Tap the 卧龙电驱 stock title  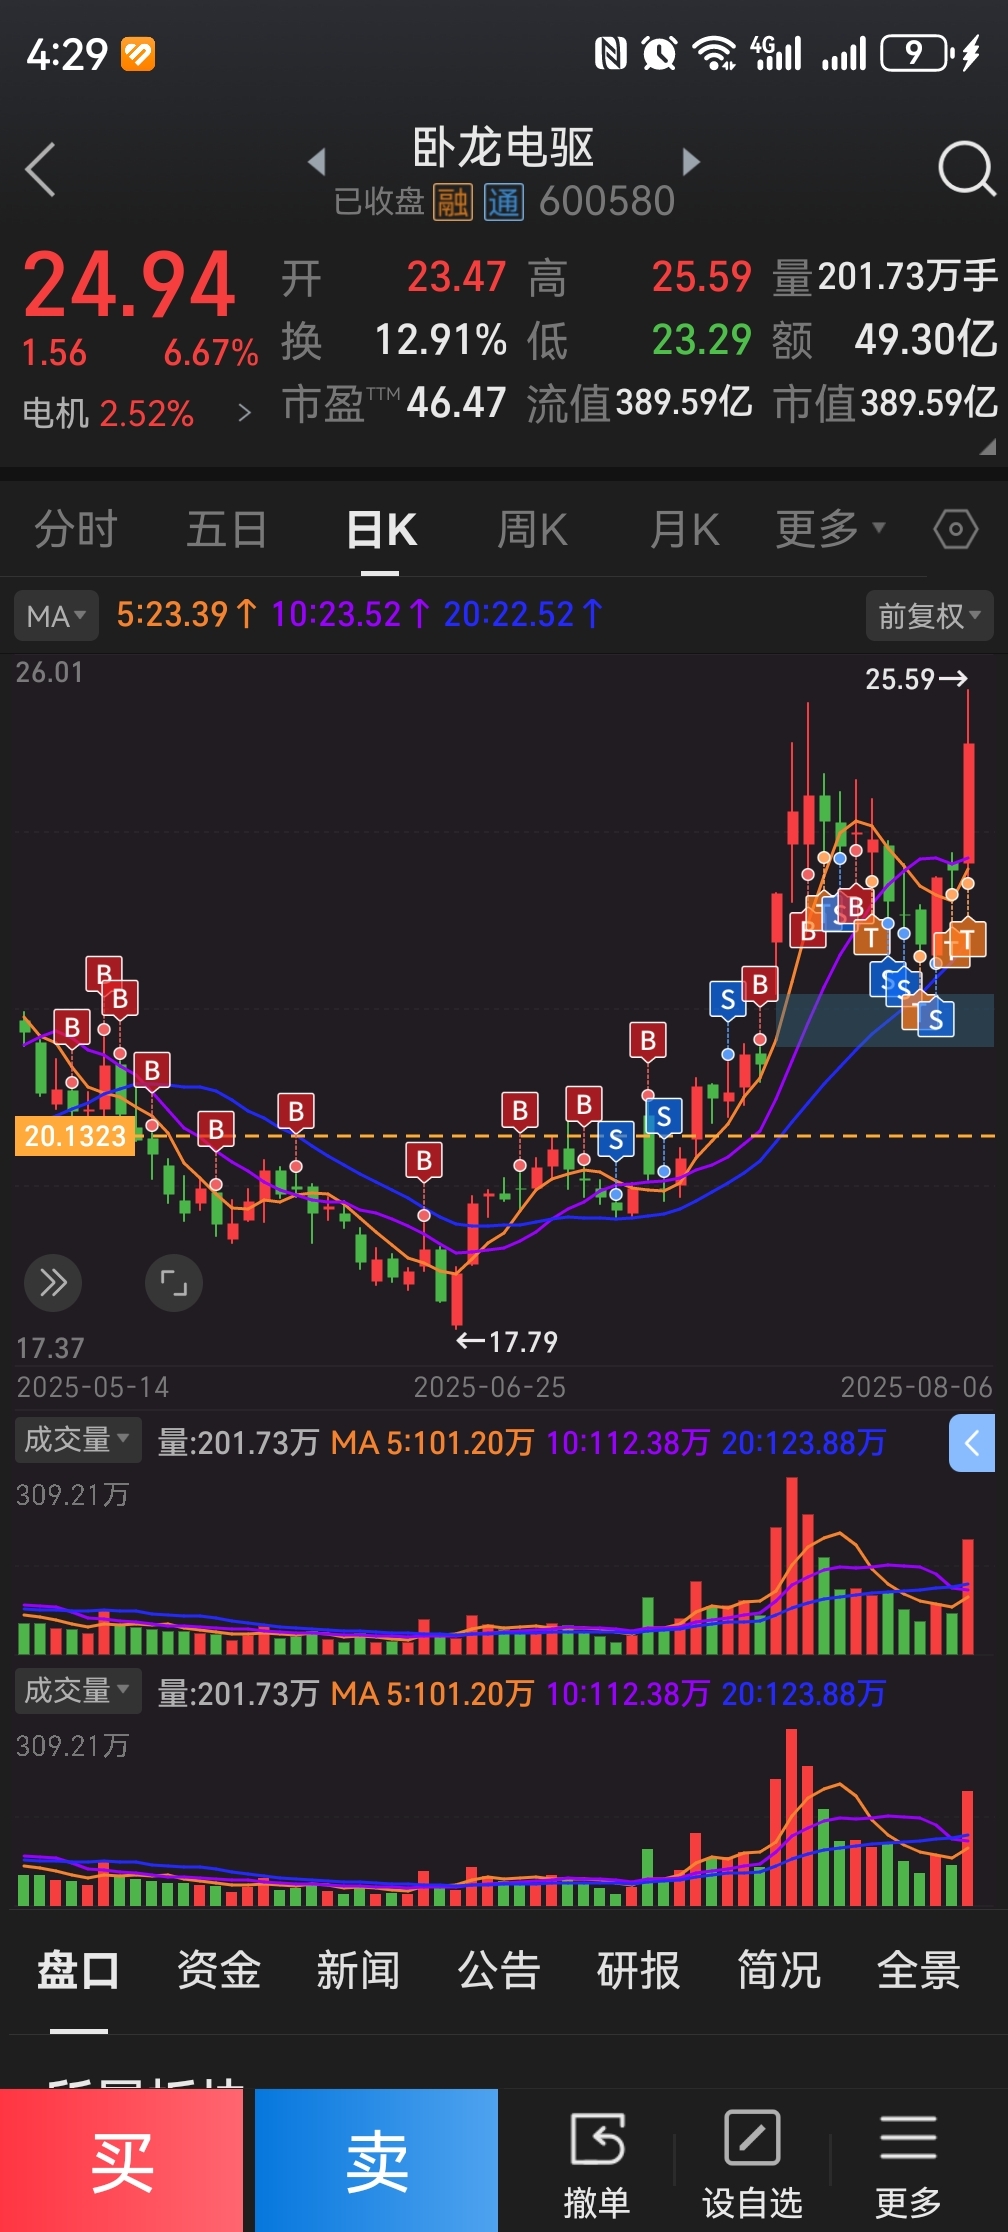[x=503, y=148]
